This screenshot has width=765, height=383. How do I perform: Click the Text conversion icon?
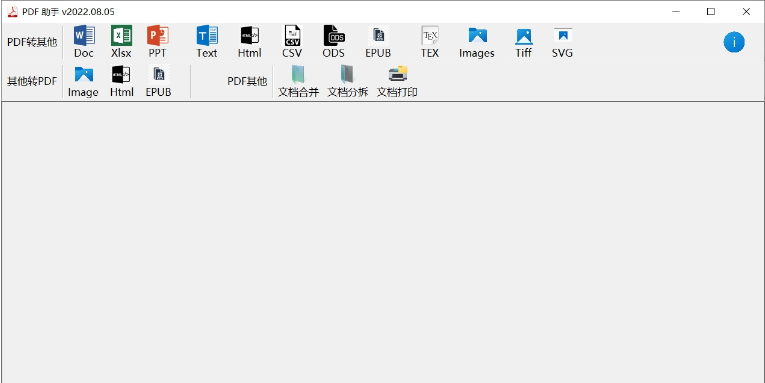pyautogui.click(x=207, y=42)
